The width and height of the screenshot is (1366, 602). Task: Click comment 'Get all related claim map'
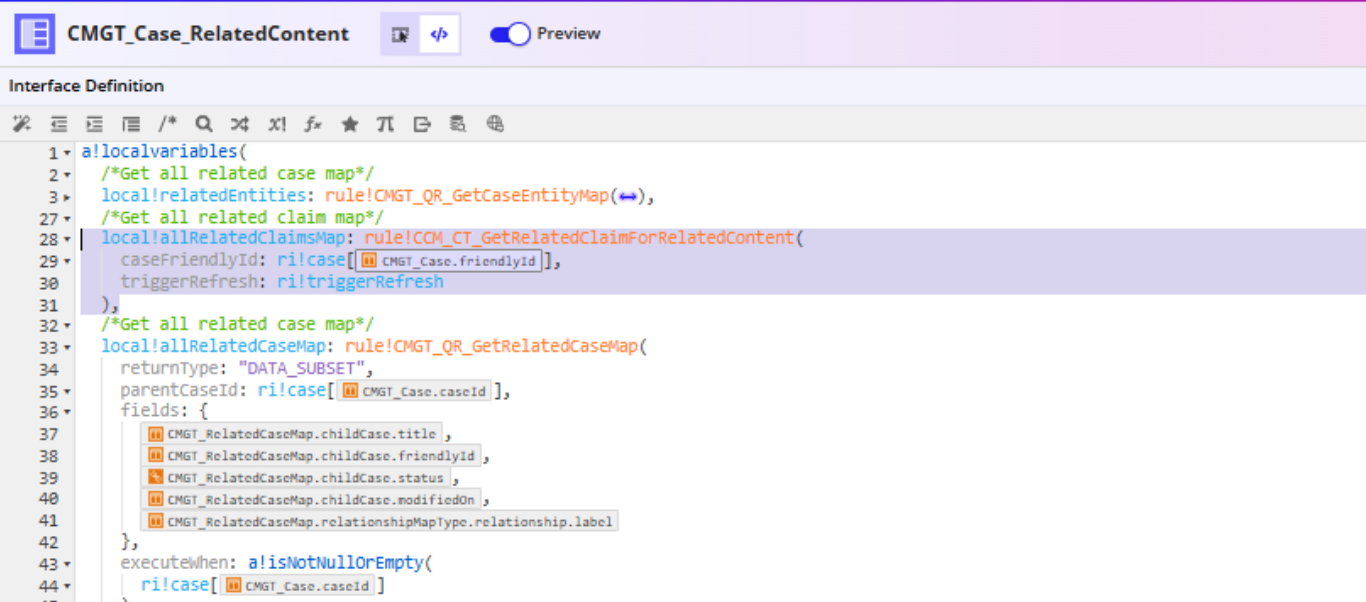pos(243,217)
